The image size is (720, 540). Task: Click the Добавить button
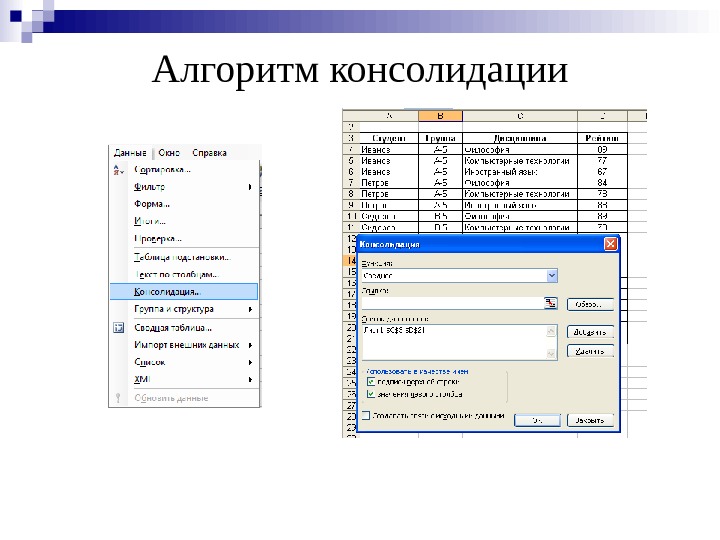point(590,332)
